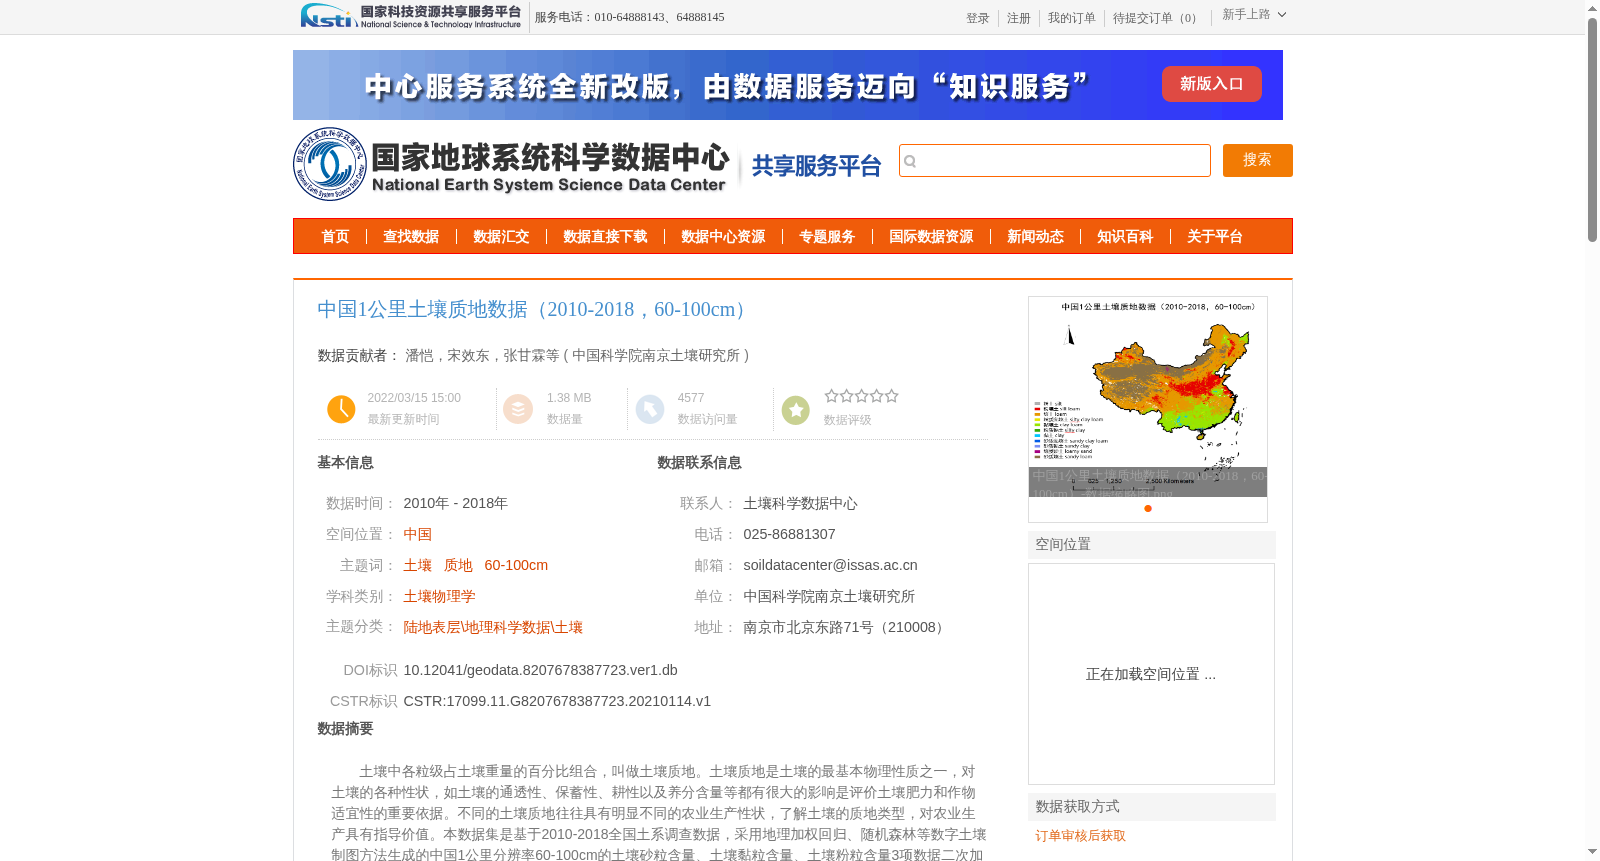Open the 首页 menu item
The image size is (1600, 861).
335,237
